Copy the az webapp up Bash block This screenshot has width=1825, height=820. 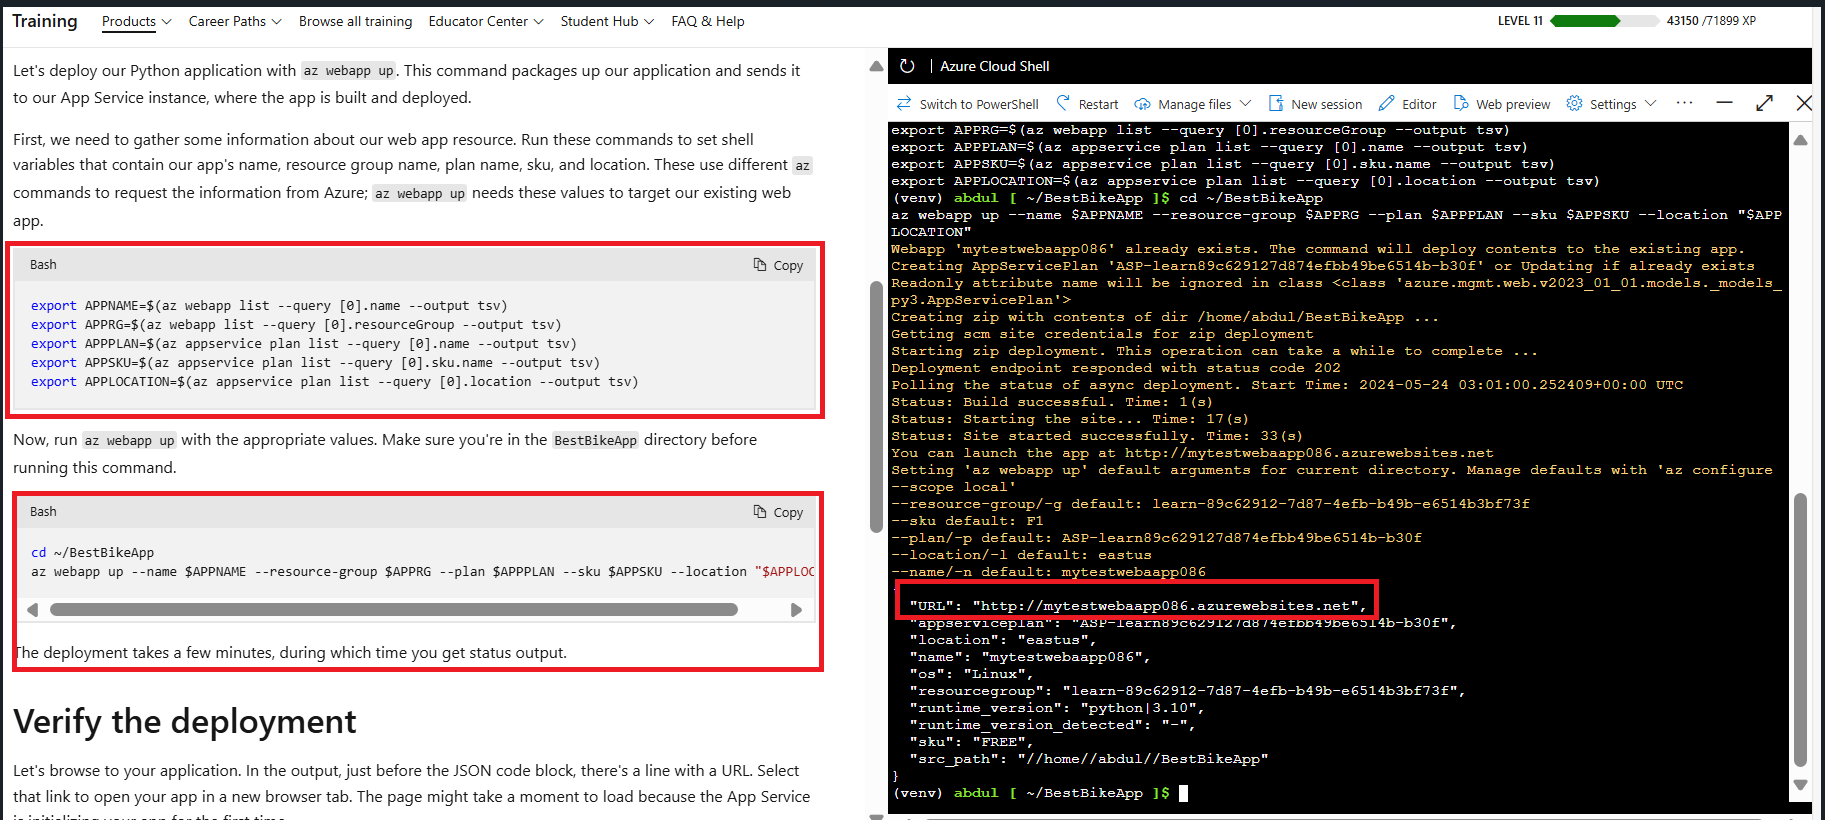click(x=778, y=512)
